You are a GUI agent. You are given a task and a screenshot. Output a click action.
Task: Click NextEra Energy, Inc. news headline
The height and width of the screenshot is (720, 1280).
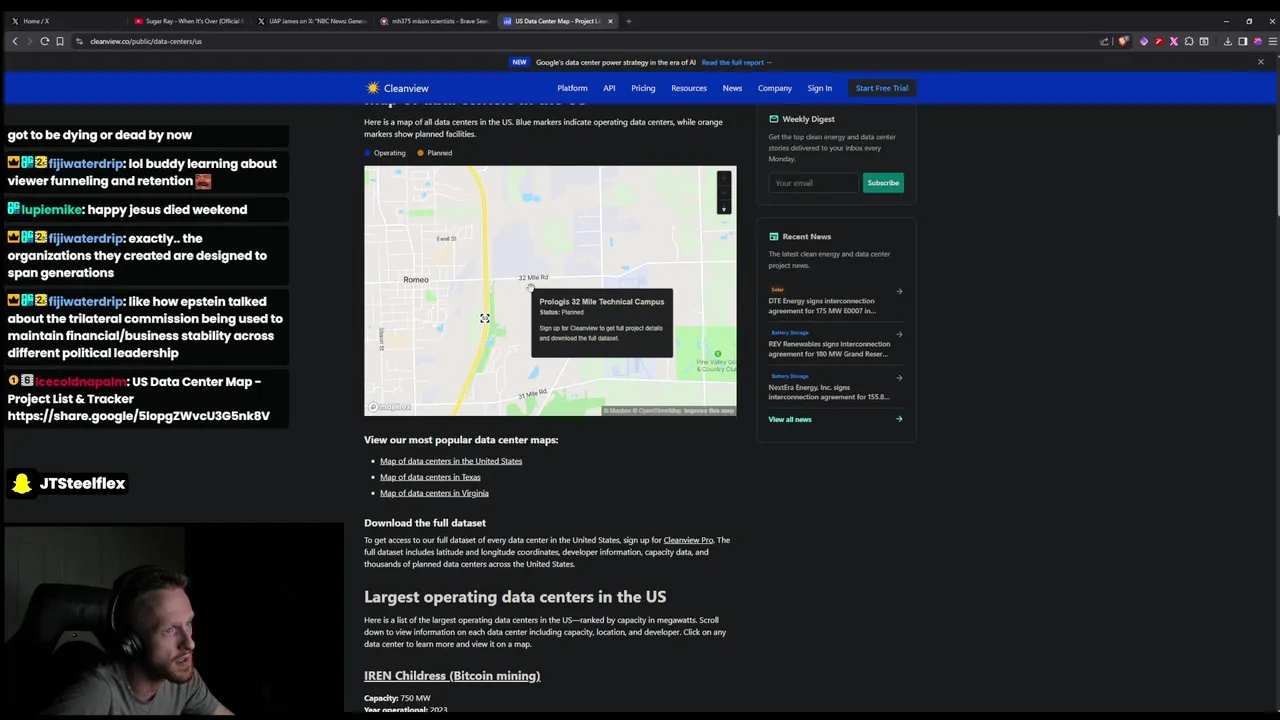tap(829, 392)
